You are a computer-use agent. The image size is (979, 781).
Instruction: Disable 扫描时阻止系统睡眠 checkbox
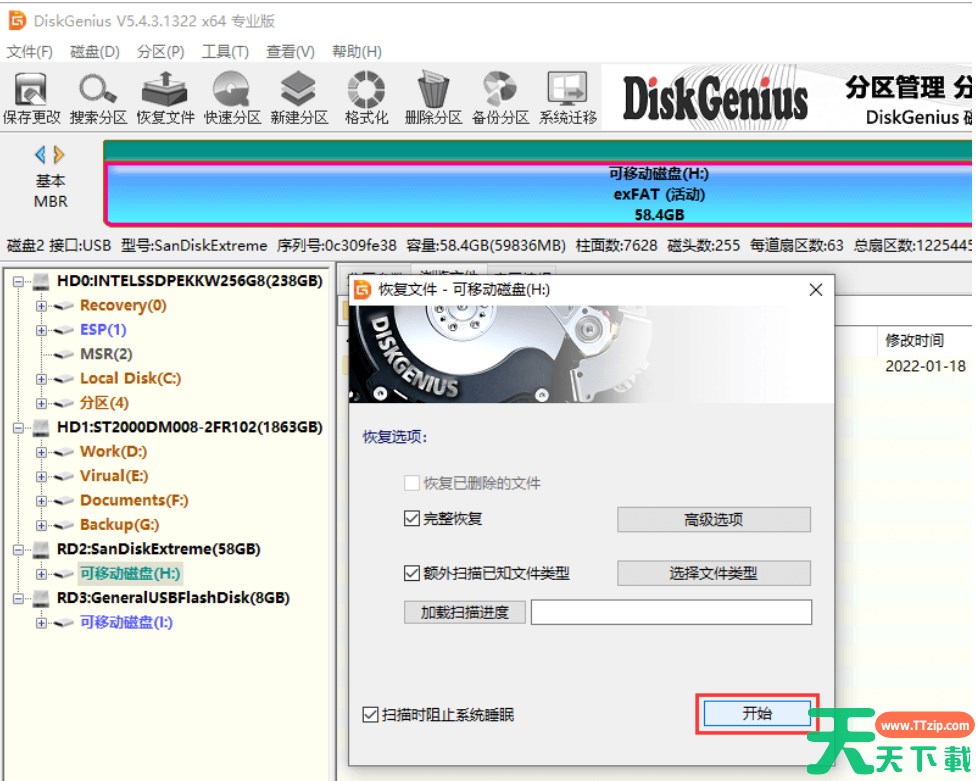coord(371,715)
